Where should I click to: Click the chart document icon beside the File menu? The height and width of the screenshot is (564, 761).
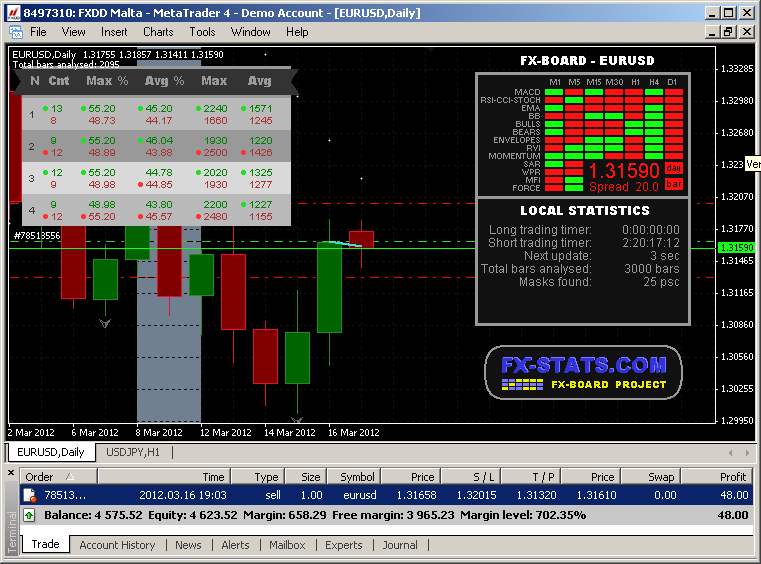click(x=16, y=33)
